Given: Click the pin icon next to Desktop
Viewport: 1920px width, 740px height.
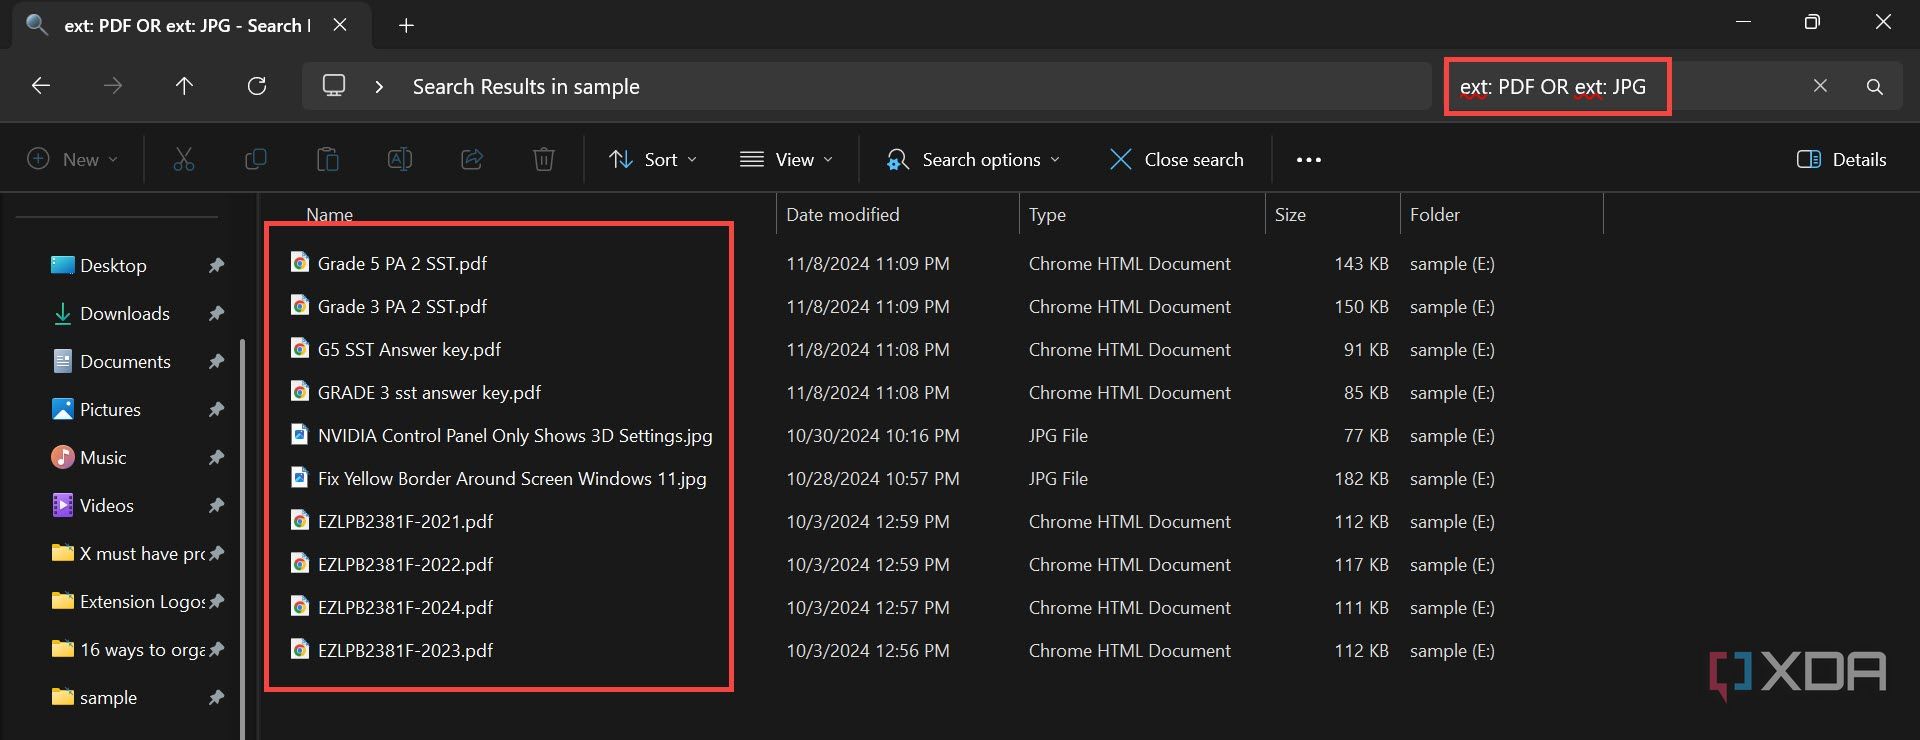Looking at the screenshot, I should 216,265.
